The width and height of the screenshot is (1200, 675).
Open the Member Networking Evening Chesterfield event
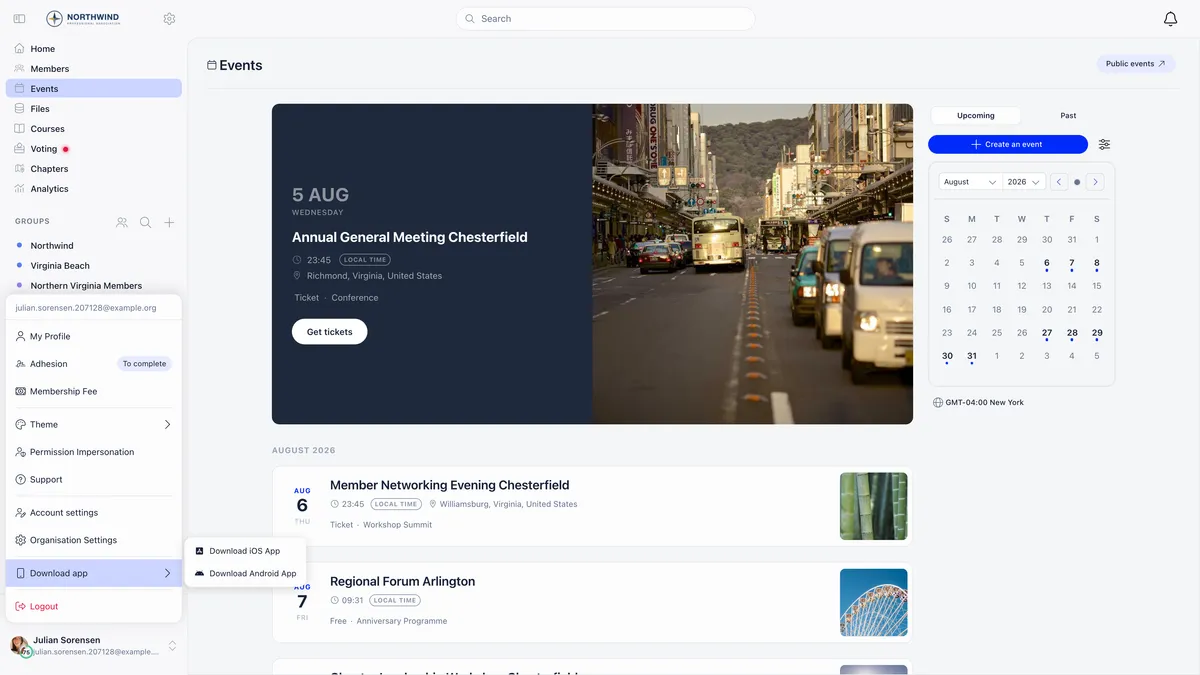coord(592,506)
